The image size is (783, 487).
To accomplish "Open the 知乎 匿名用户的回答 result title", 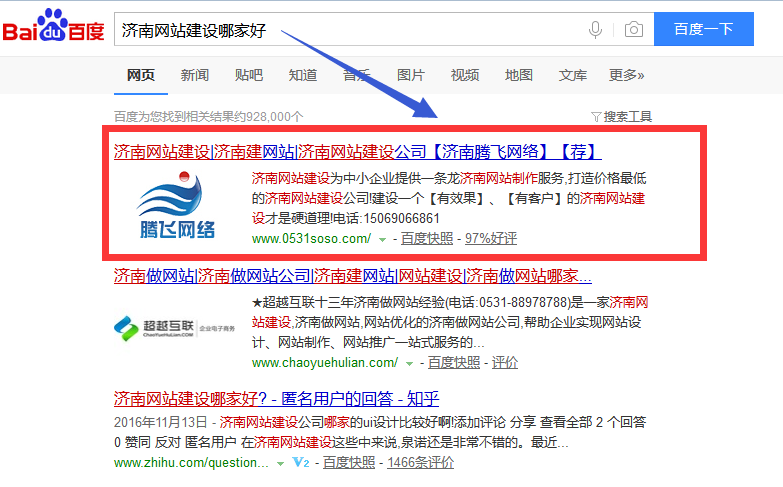I will point(276,399).
